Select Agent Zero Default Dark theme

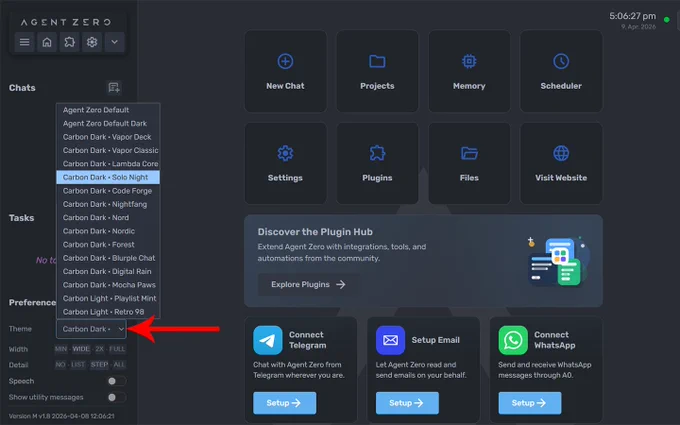[108, 124]
